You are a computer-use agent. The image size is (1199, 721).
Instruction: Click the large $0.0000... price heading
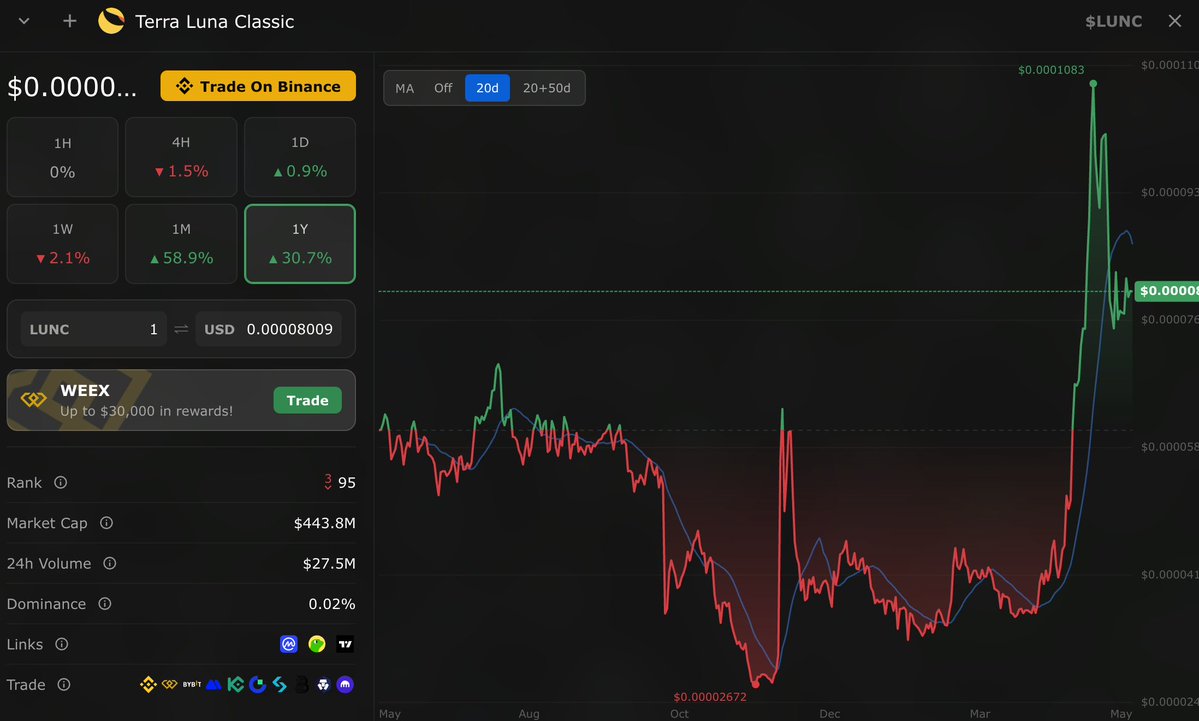pyautogui.click(x=72, y=87)
